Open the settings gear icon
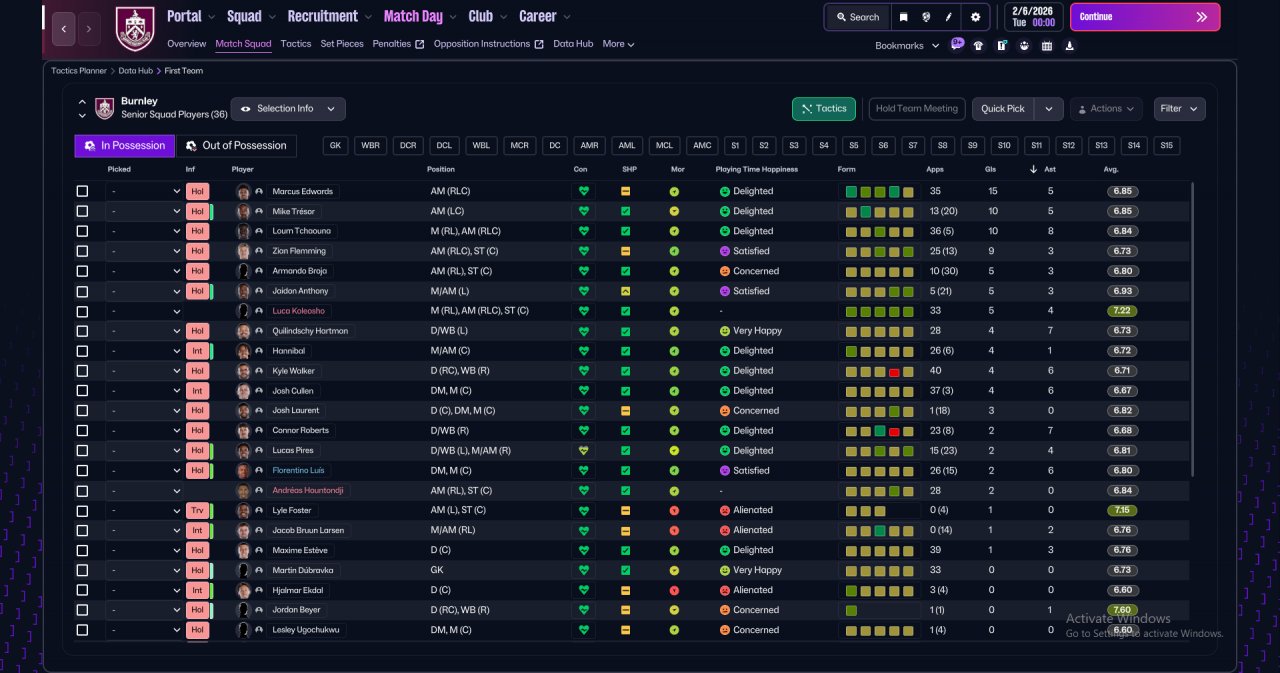The height and width of the screenshot is (673, 1280). (976, 17)
